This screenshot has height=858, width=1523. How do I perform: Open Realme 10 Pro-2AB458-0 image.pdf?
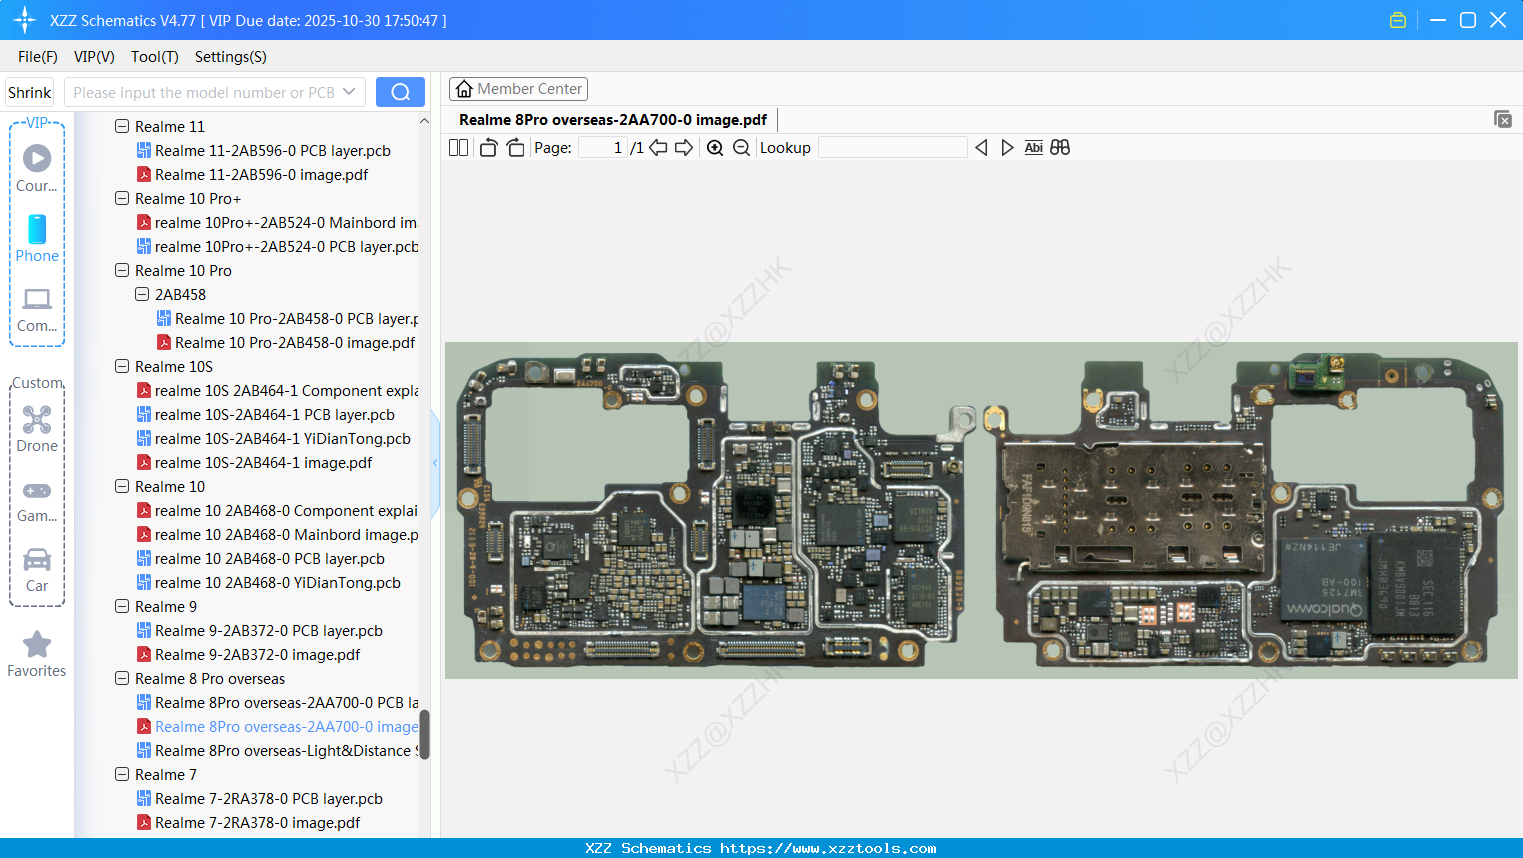[x=295, y=342]
